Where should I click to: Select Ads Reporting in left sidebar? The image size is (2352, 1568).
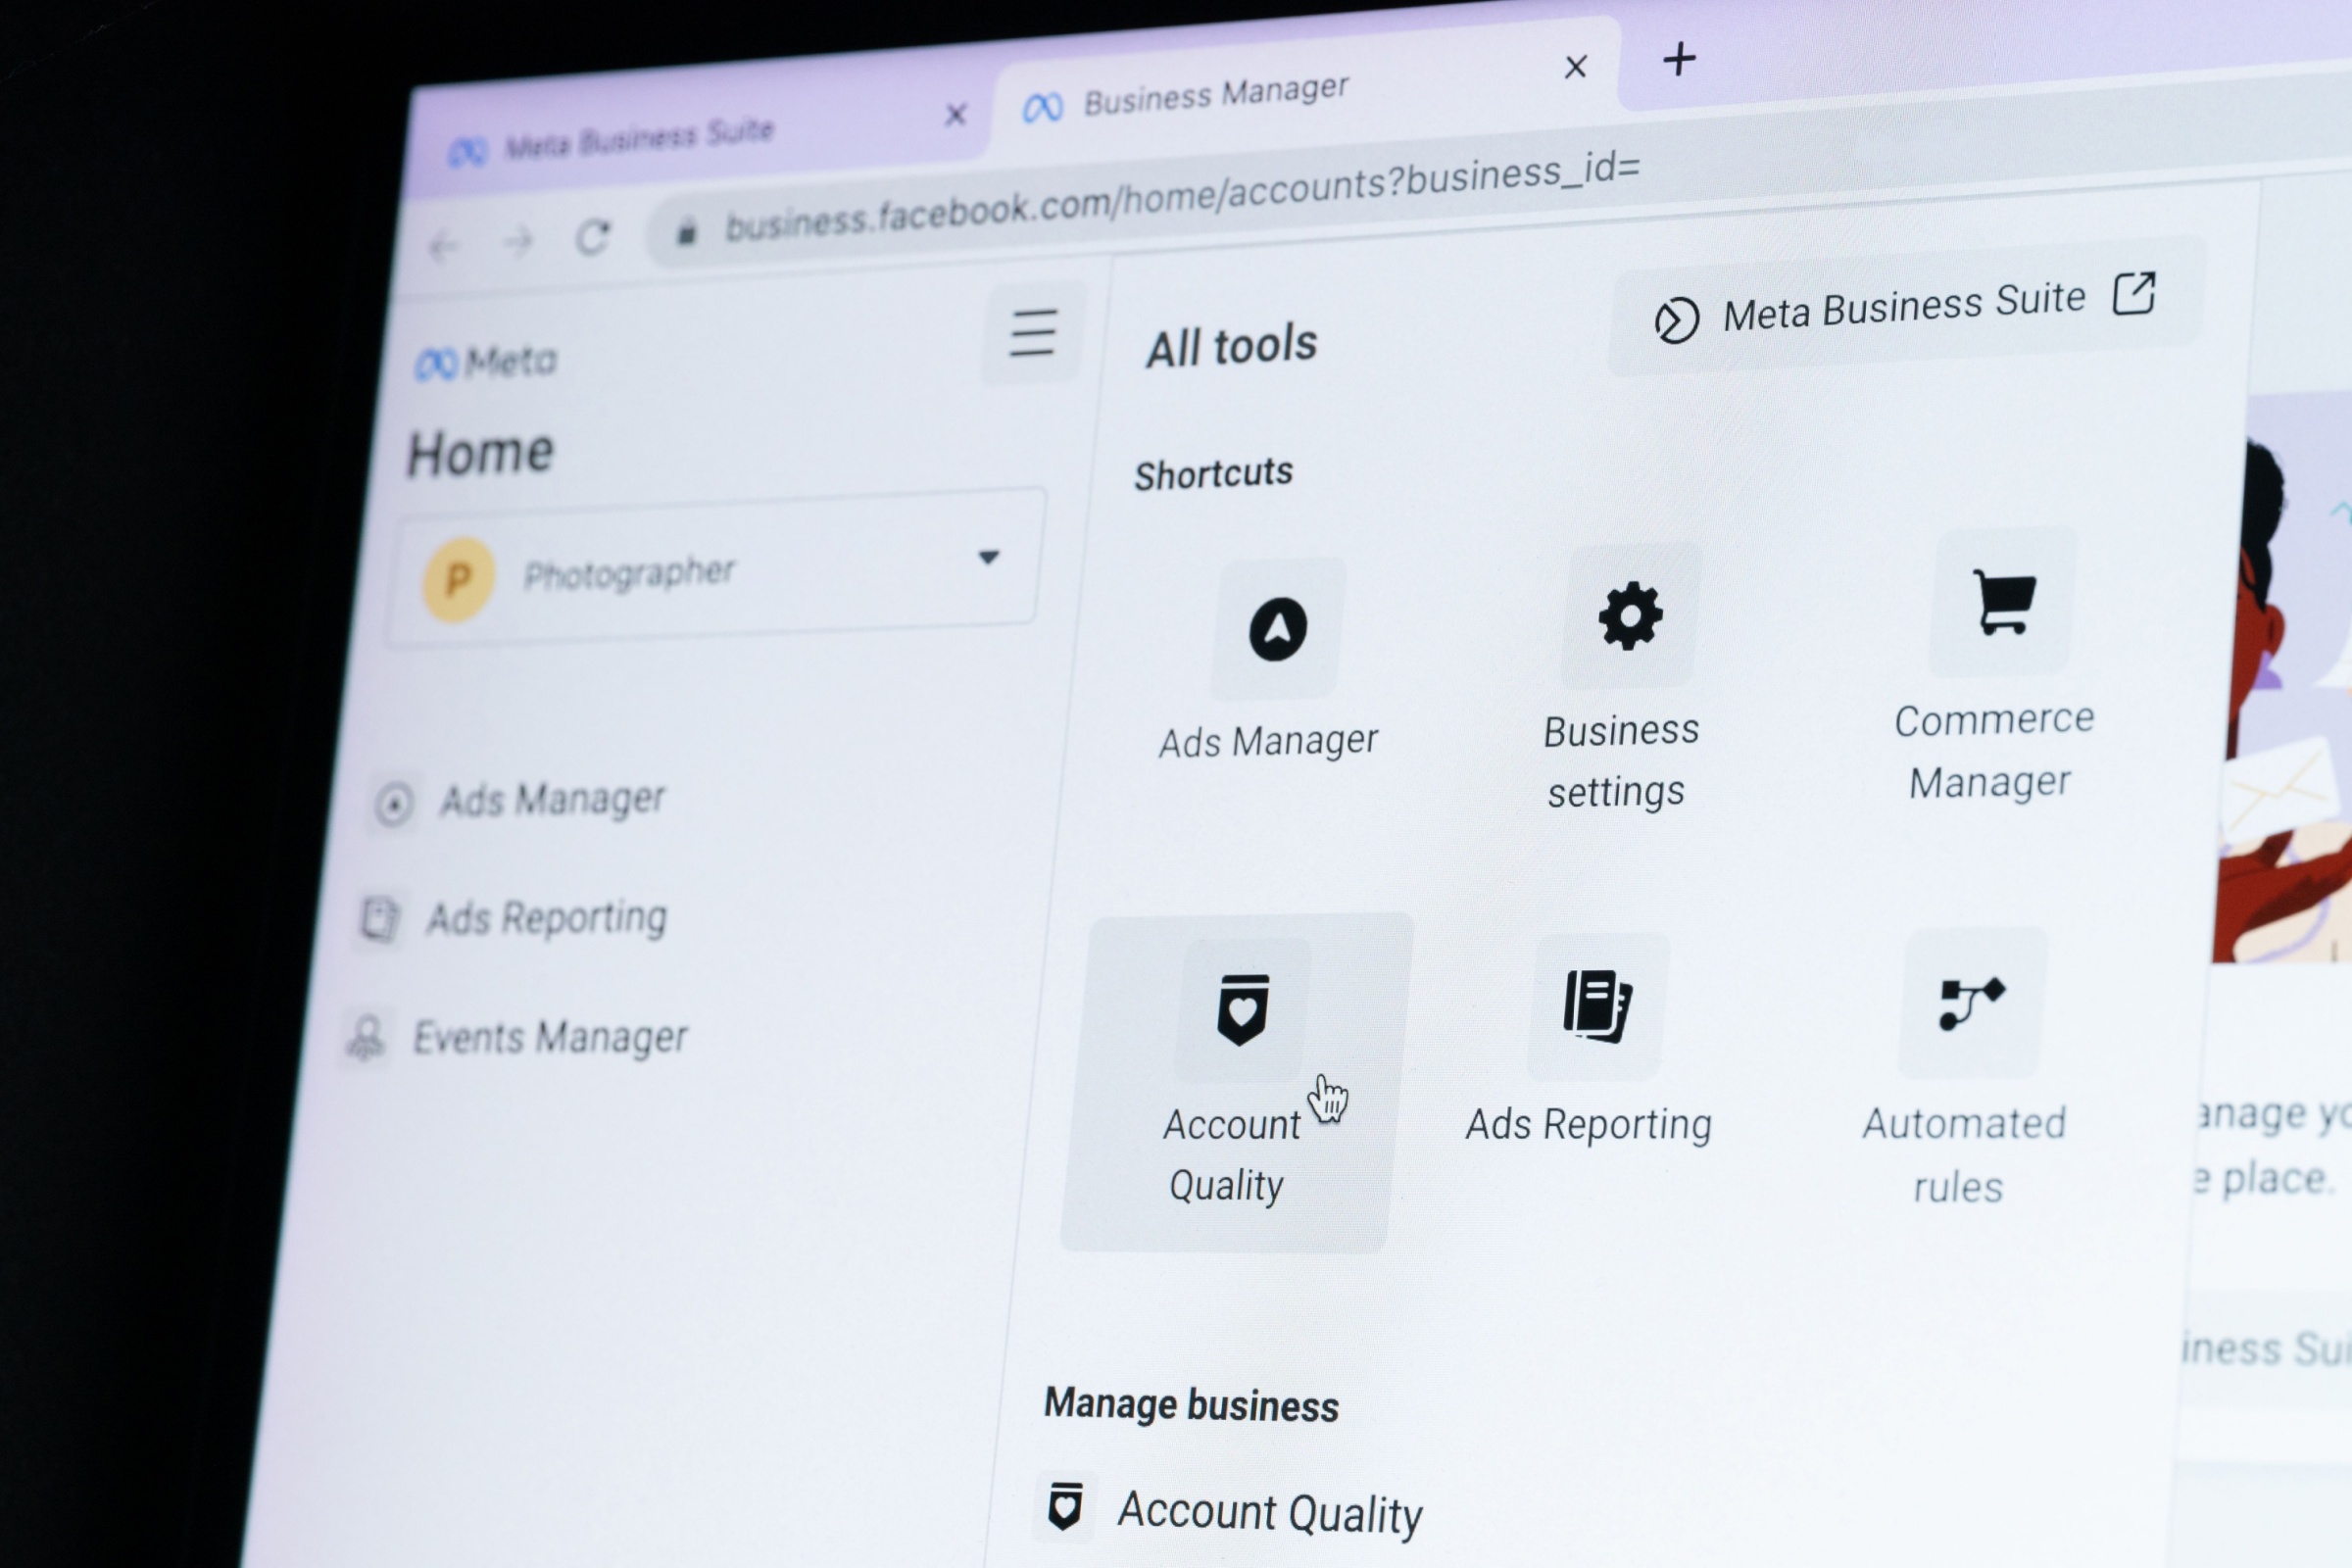point(545,918)
